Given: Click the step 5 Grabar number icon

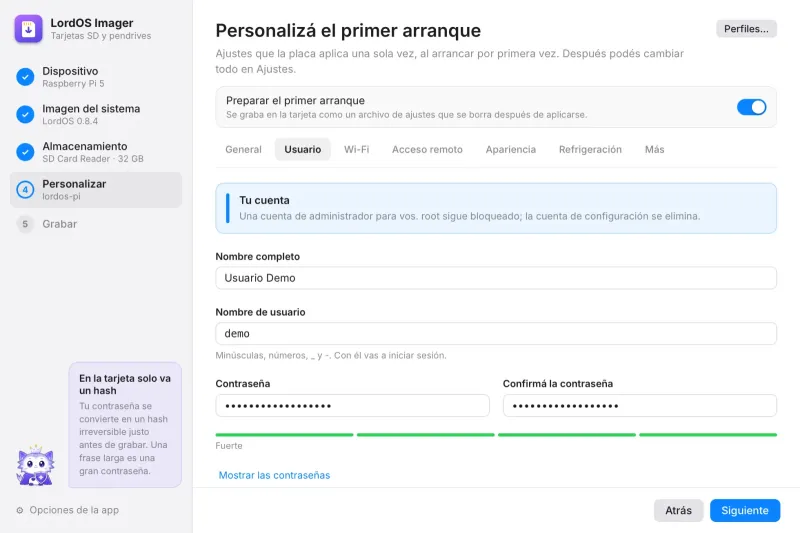Looking at the screenshot, I should [x=25, y=224].
